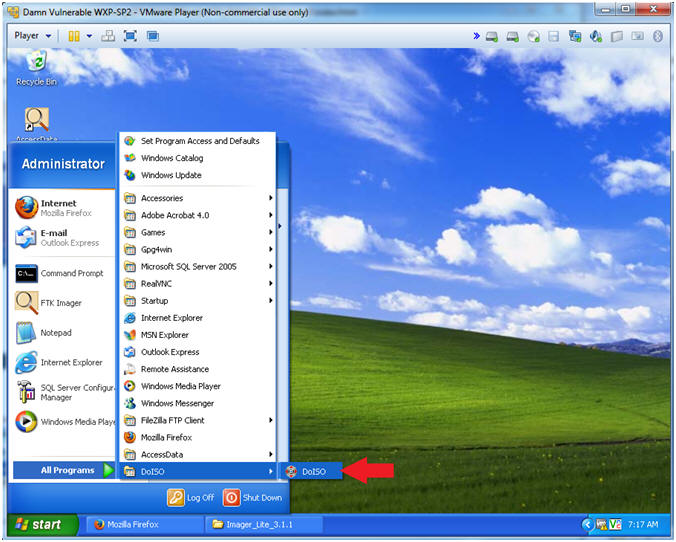Switch to Mozilla Firefox taskbar button
The width and height of the screenshot is (676, 542).
[143, 525]
